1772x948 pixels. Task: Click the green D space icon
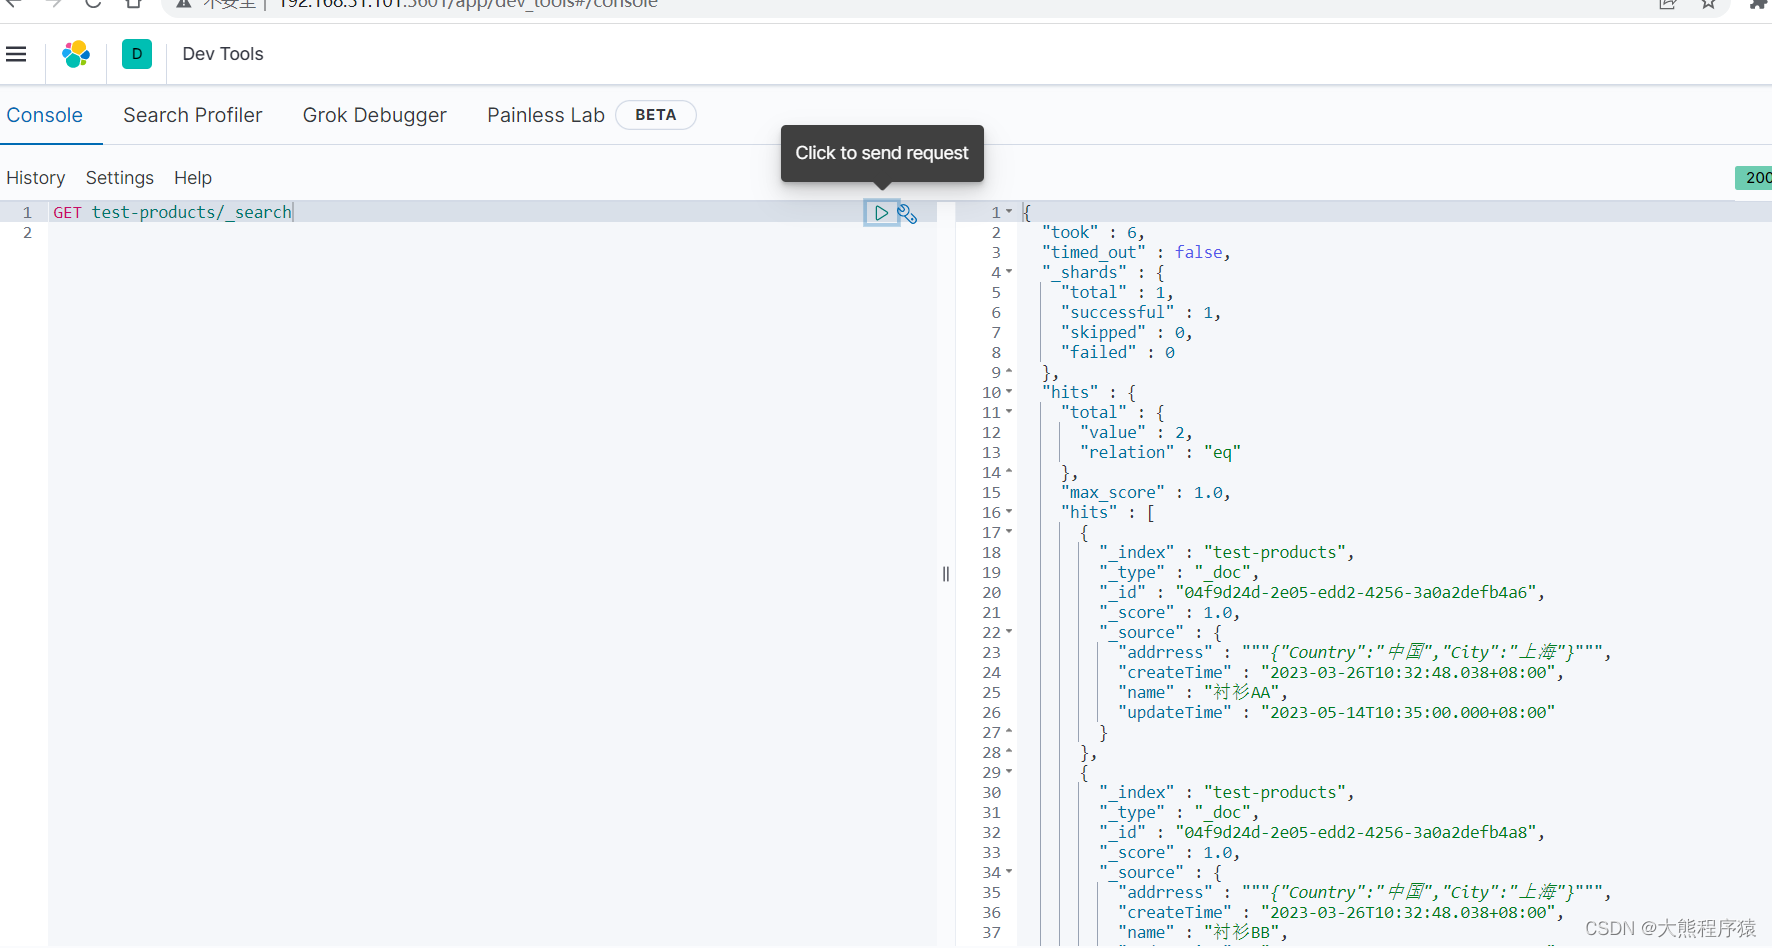[x=137, y=54]
